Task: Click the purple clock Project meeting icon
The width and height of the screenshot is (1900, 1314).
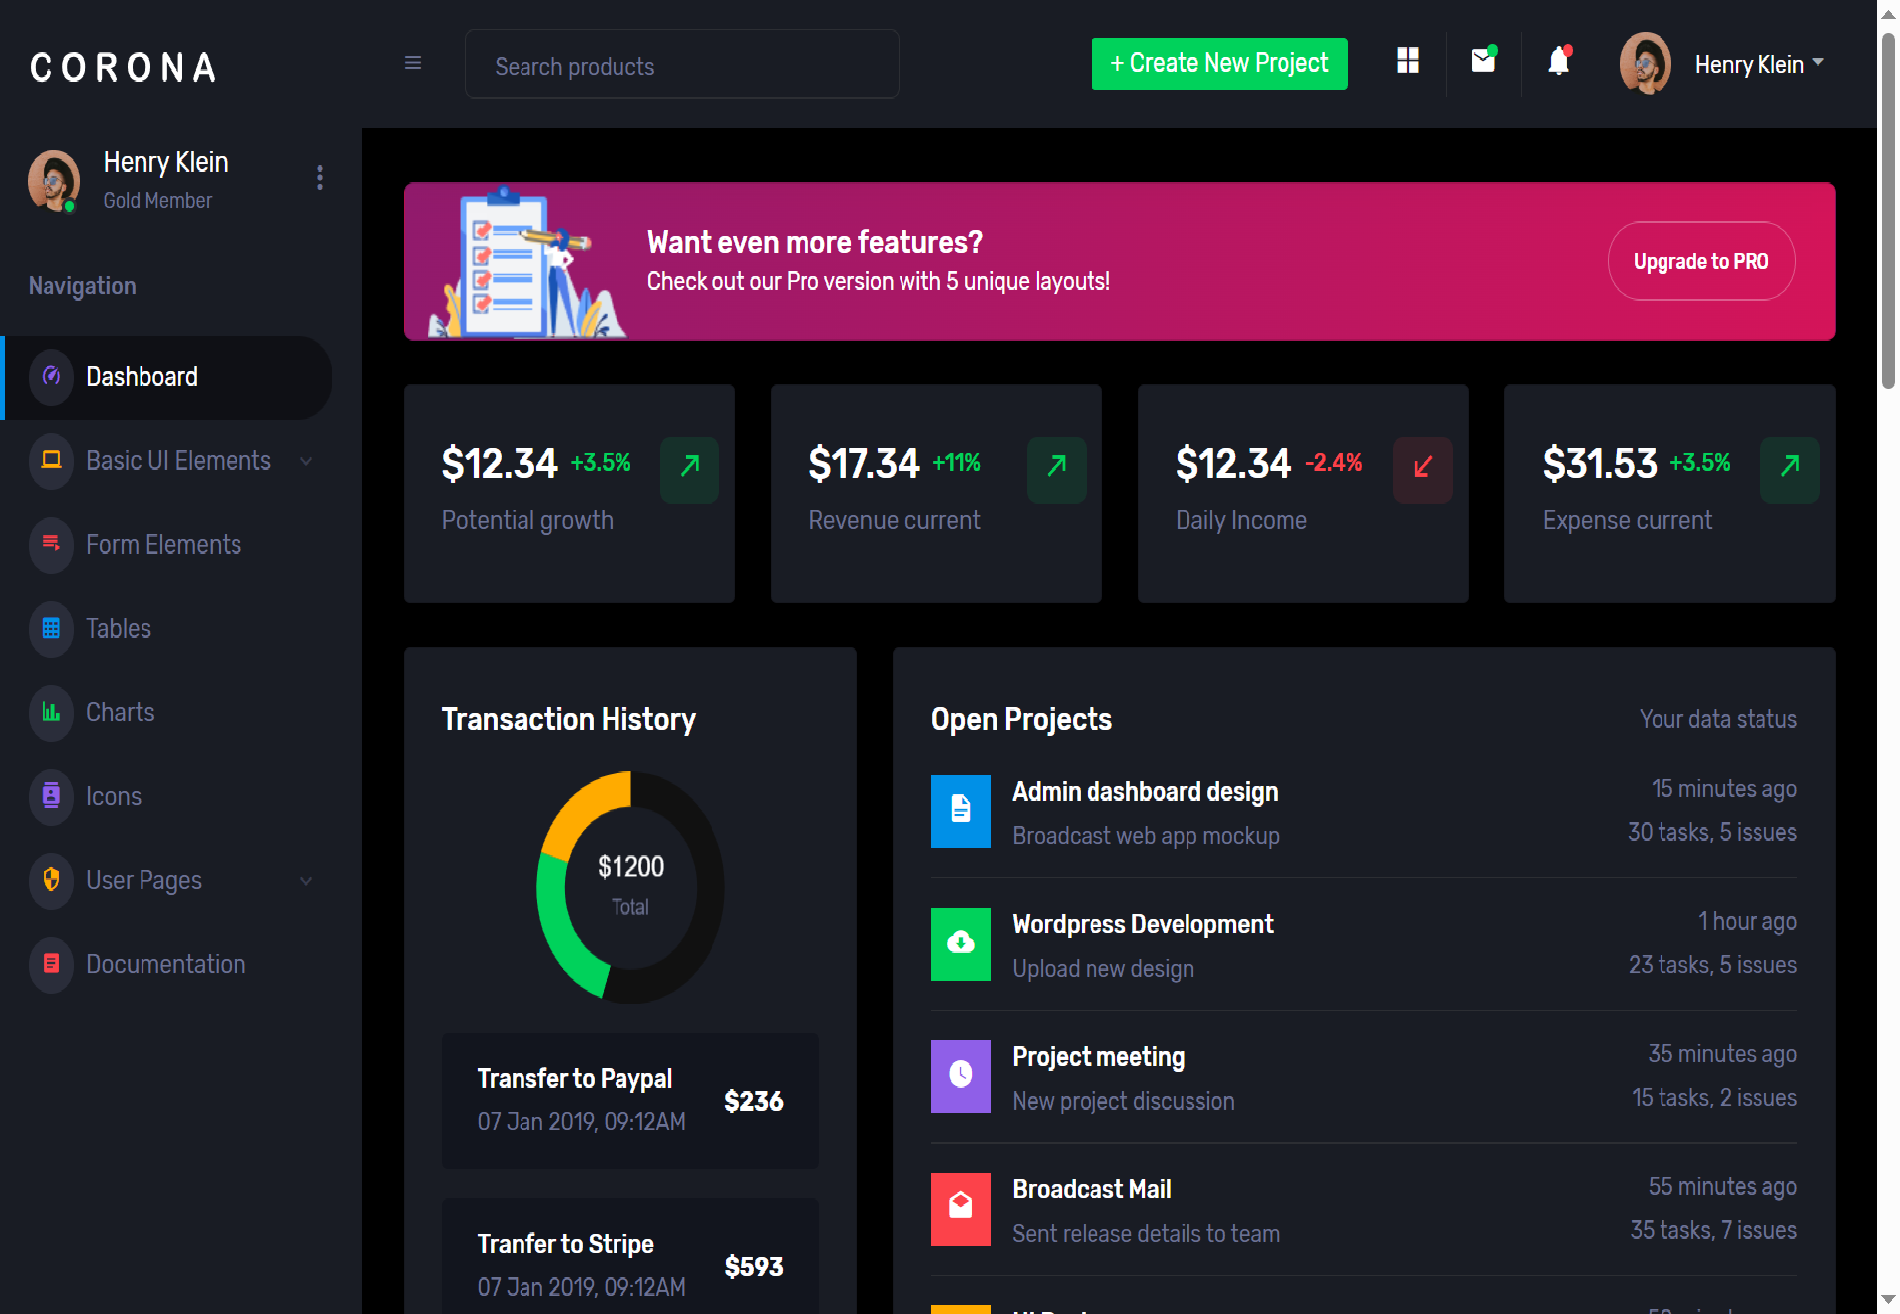Action: point(960,1076)
